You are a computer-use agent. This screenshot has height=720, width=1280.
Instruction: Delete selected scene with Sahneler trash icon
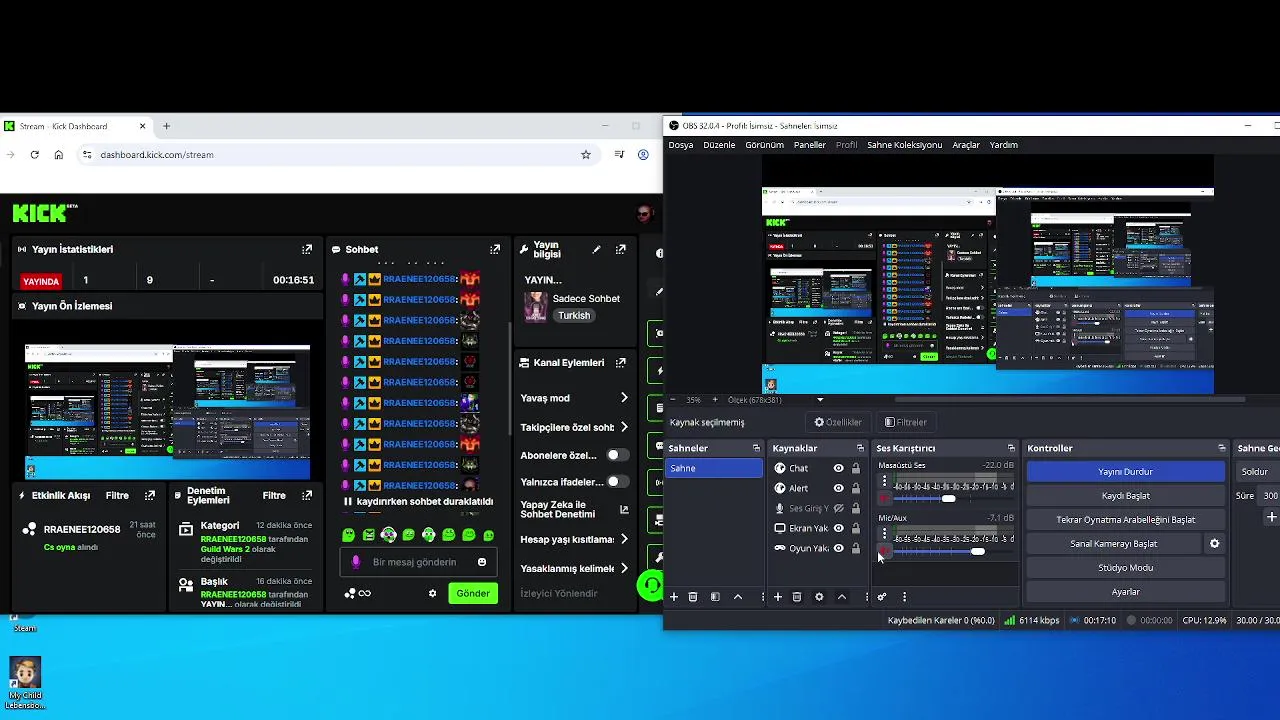point(692,597)
